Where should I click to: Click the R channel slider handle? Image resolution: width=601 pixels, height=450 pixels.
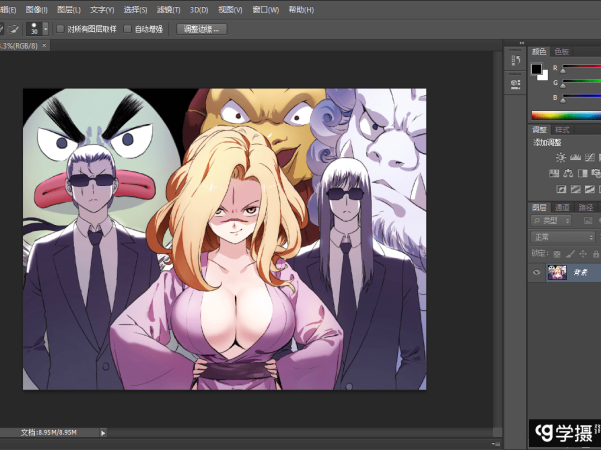(x=563, y=71)
